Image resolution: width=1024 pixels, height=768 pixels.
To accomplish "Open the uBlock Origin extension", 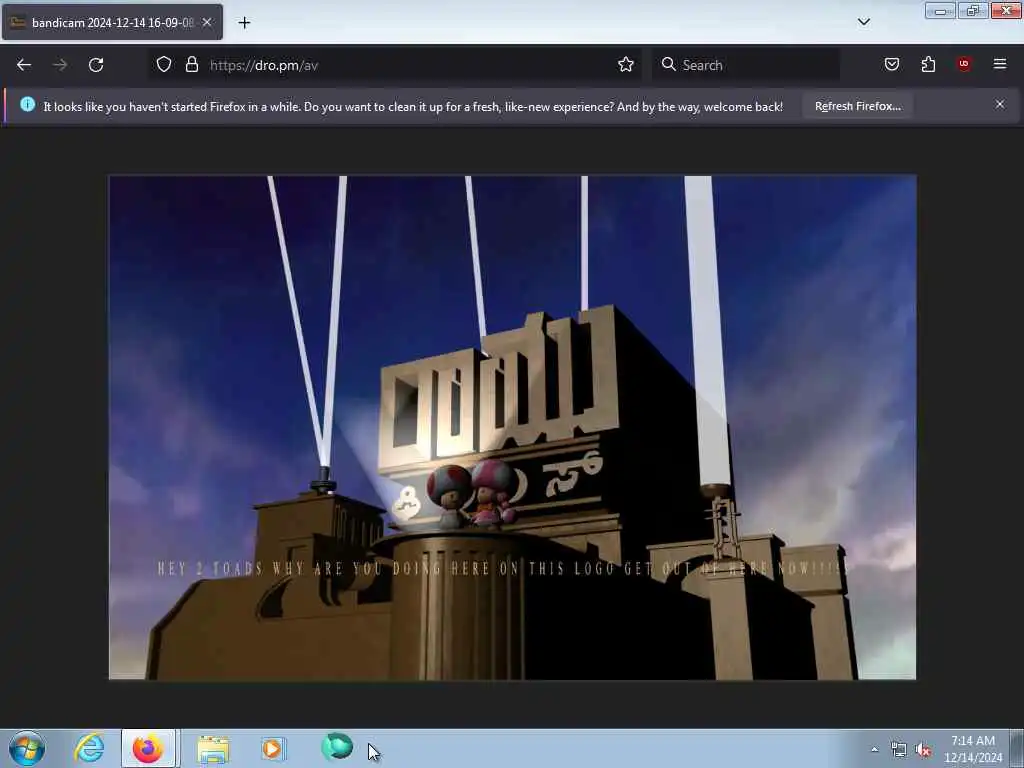I will pos(964,64).
